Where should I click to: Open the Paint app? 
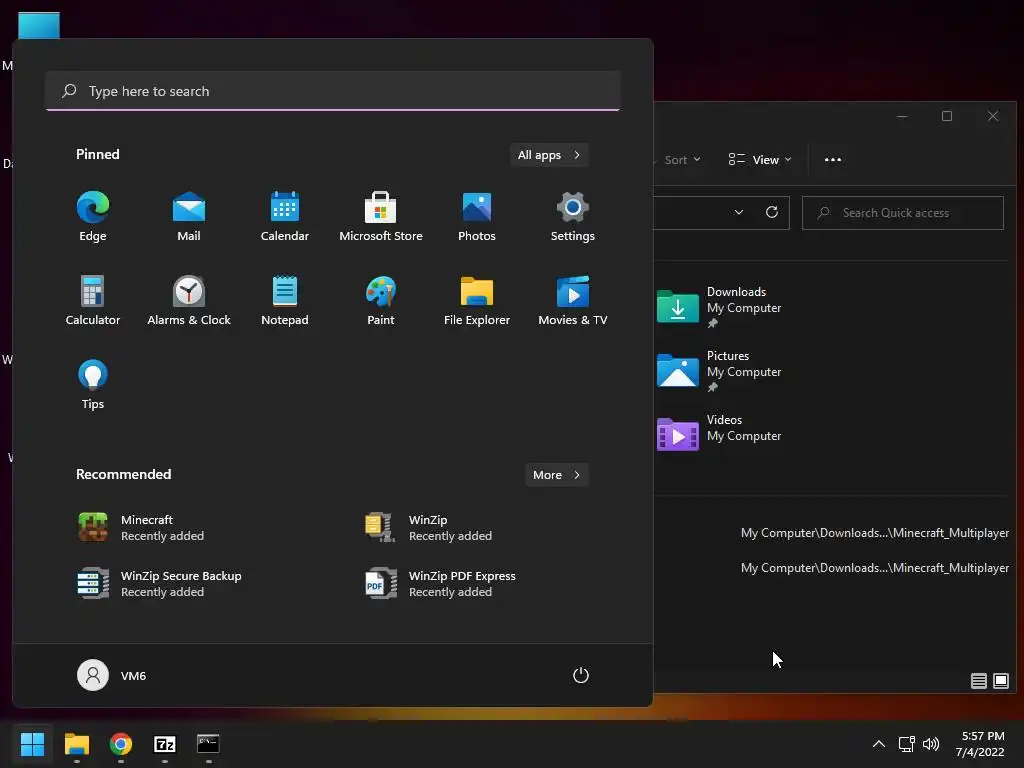(381, 300)
